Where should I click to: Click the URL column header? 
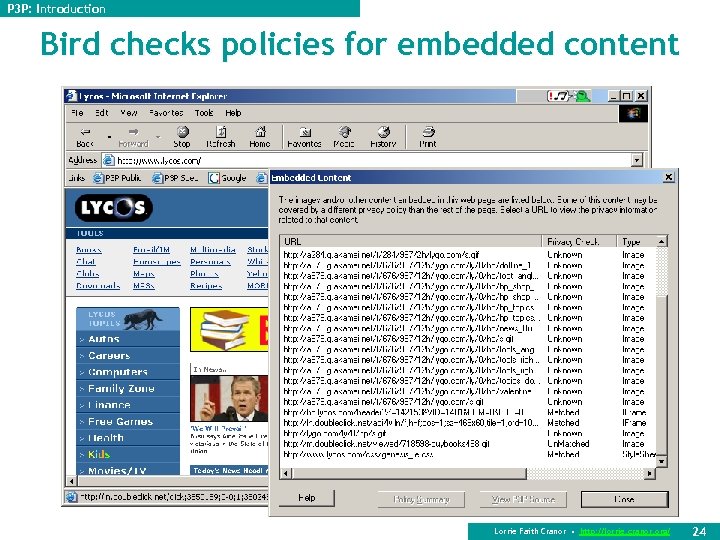point(411,242)
